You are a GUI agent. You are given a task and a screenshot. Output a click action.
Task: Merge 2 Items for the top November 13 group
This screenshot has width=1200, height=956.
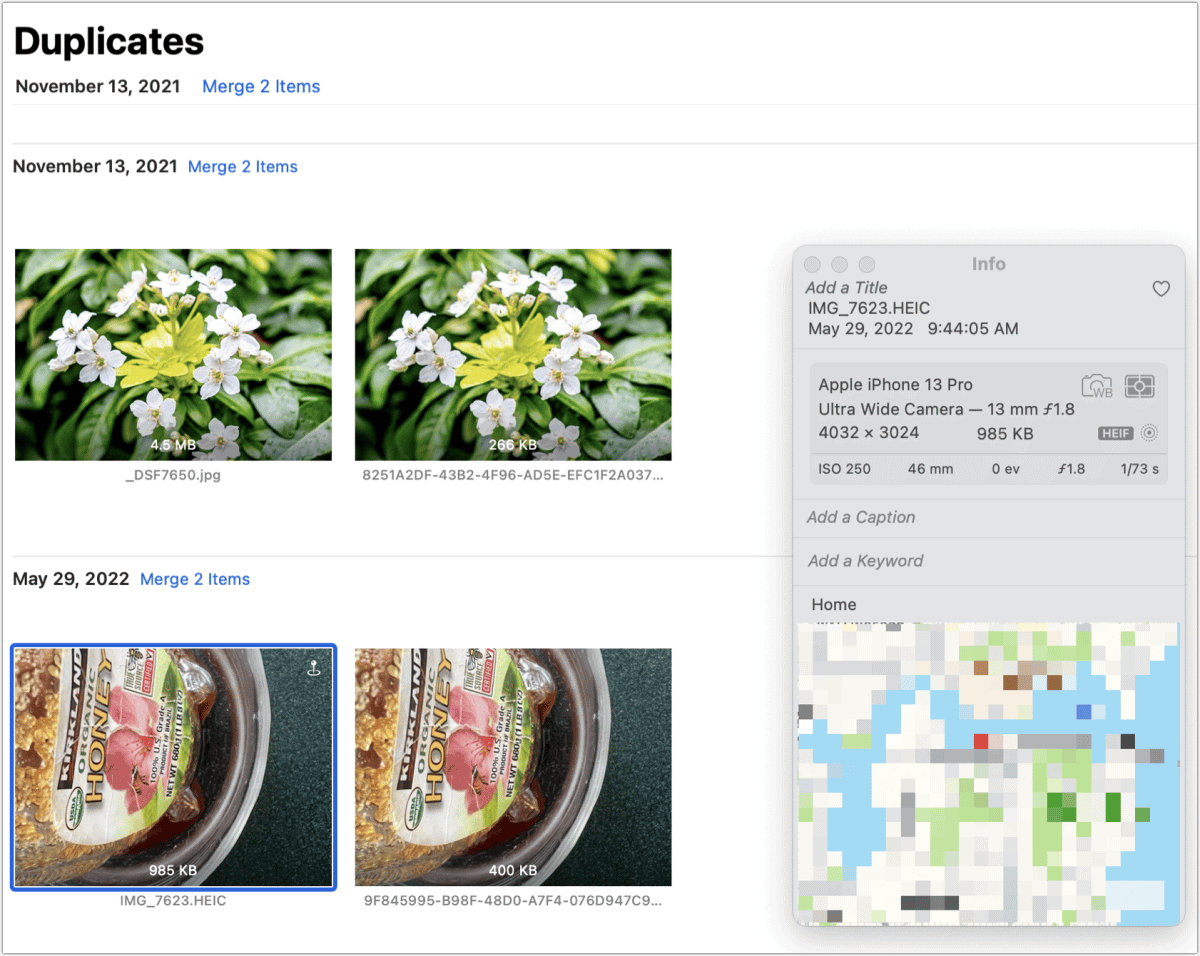tap(261, 86)
